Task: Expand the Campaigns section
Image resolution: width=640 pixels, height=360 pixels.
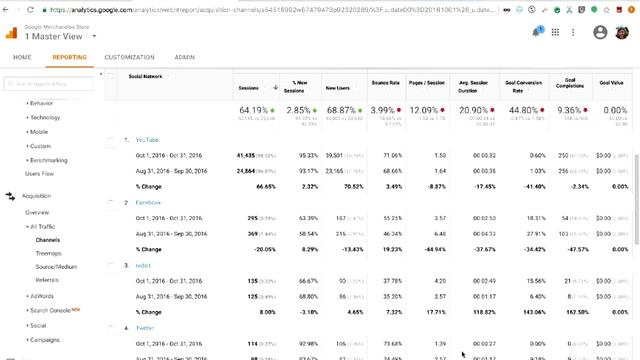Action: point(43,340)
